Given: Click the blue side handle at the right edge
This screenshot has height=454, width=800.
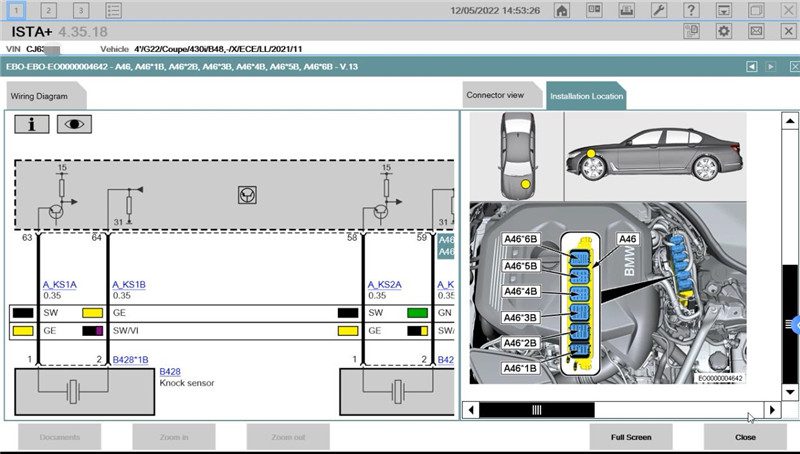Looking at the screenshot, I should click(x=794, y=324).
